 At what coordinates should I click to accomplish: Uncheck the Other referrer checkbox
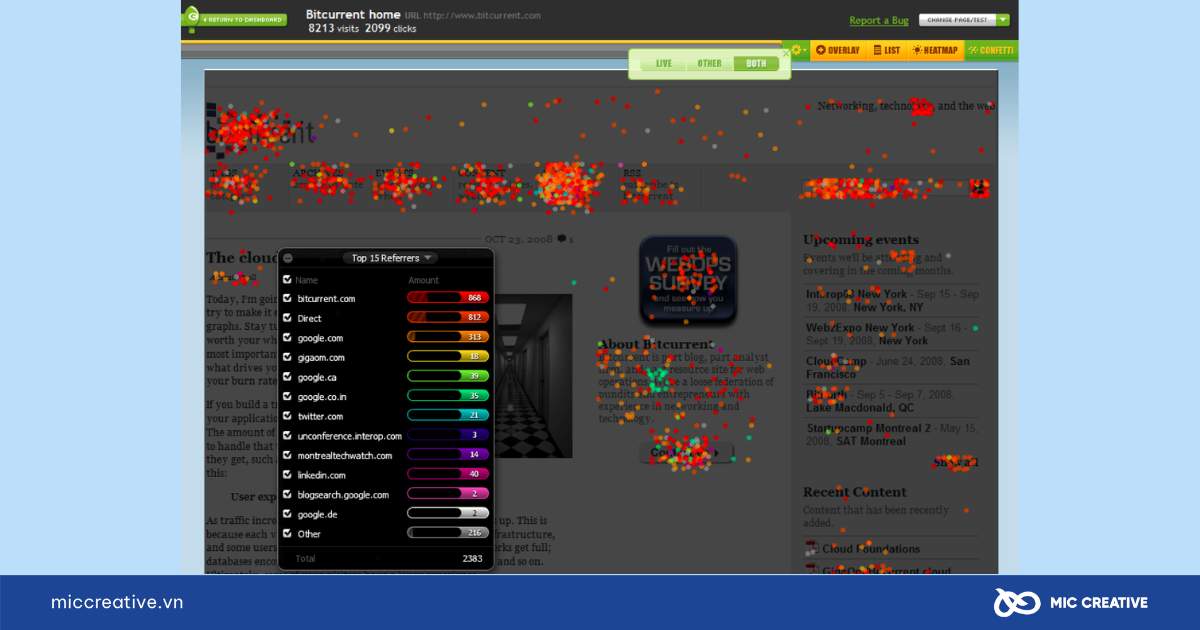click(288, 534)
